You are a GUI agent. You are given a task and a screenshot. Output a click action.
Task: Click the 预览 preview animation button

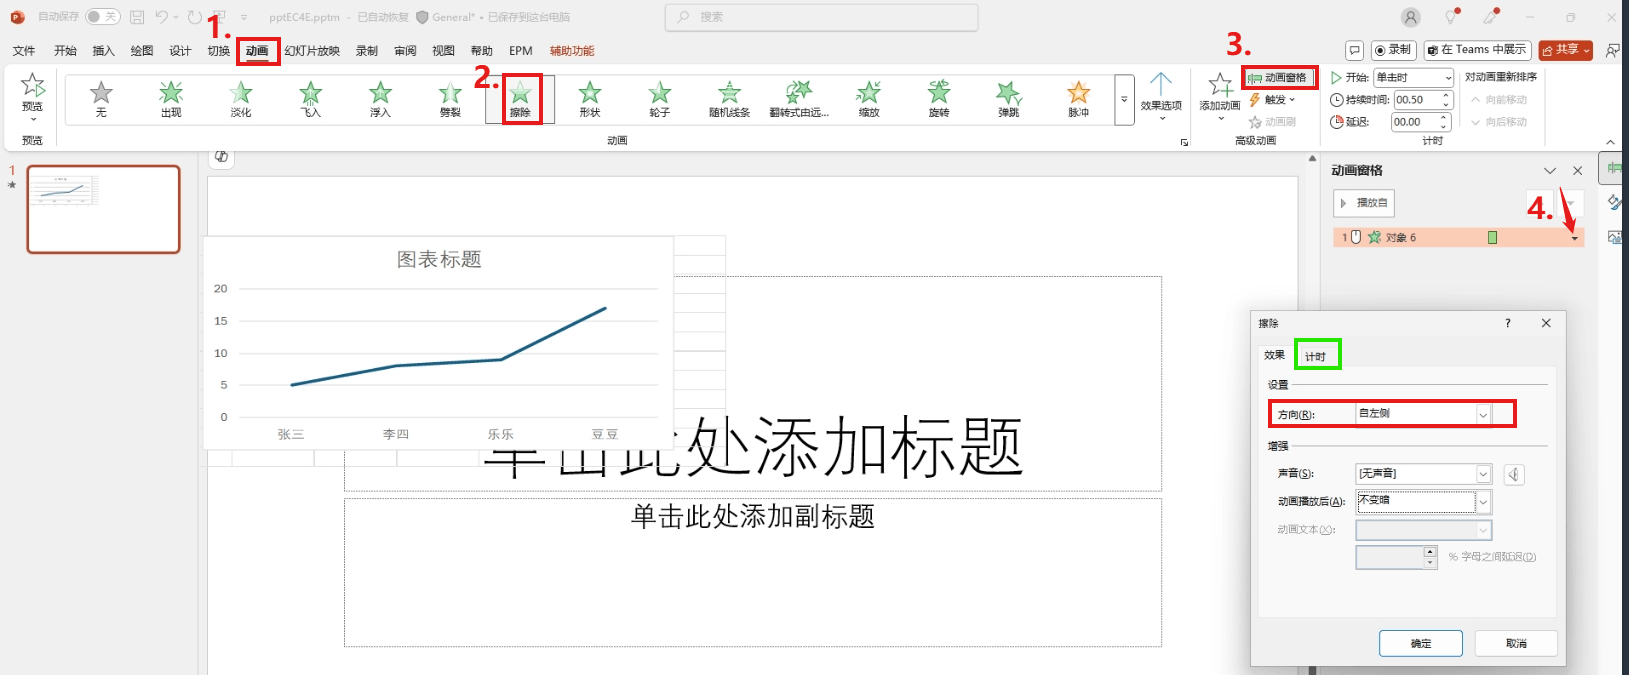pos(33,96)
